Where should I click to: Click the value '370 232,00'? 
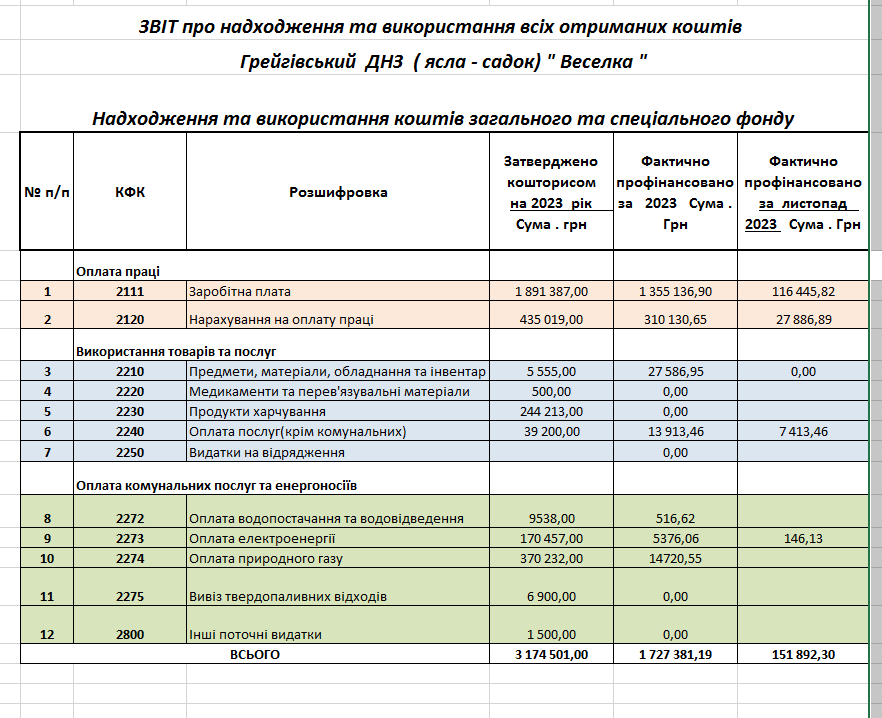pyautogui.click(x=551, y=558)
